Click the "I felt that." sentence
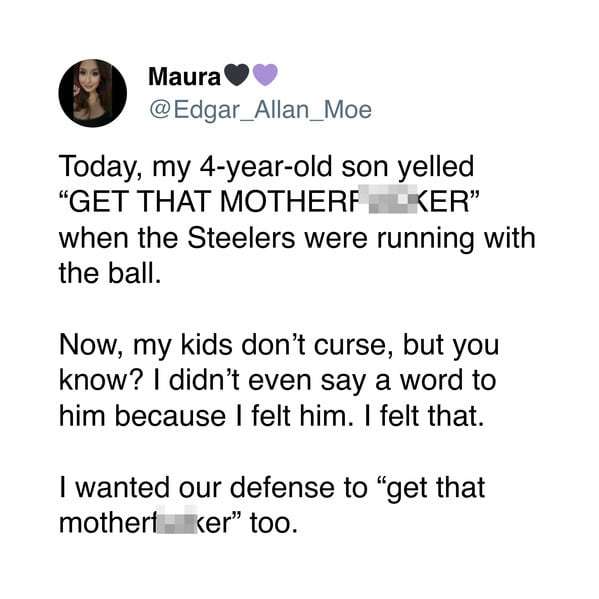 [x=424, y=416]
